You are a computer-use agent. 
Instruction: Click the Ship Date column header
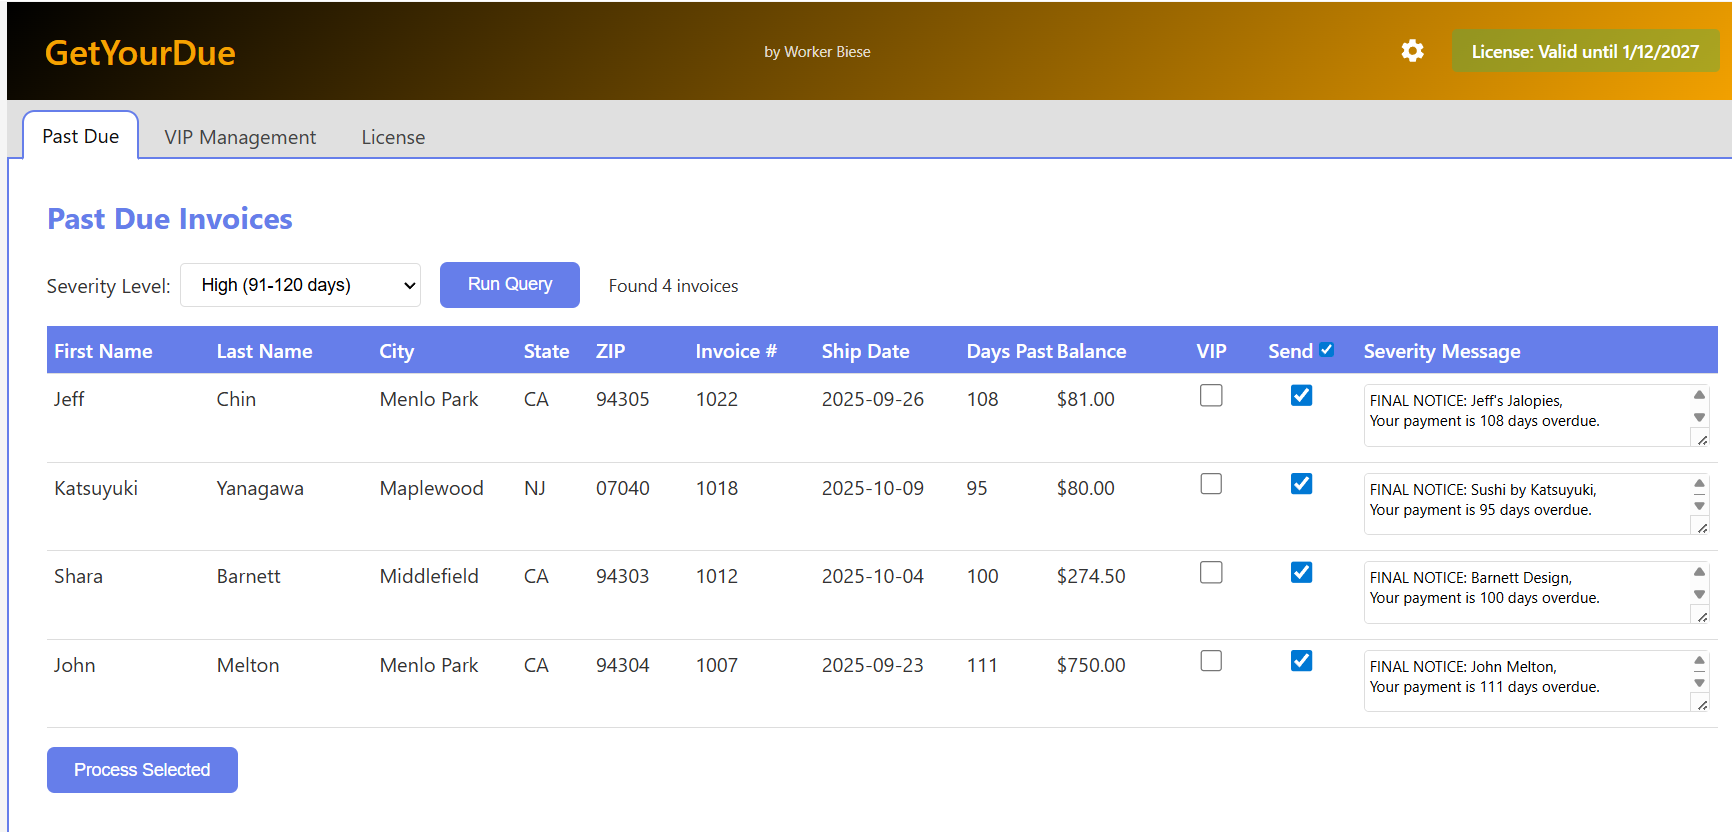click(x=865, y=351)
